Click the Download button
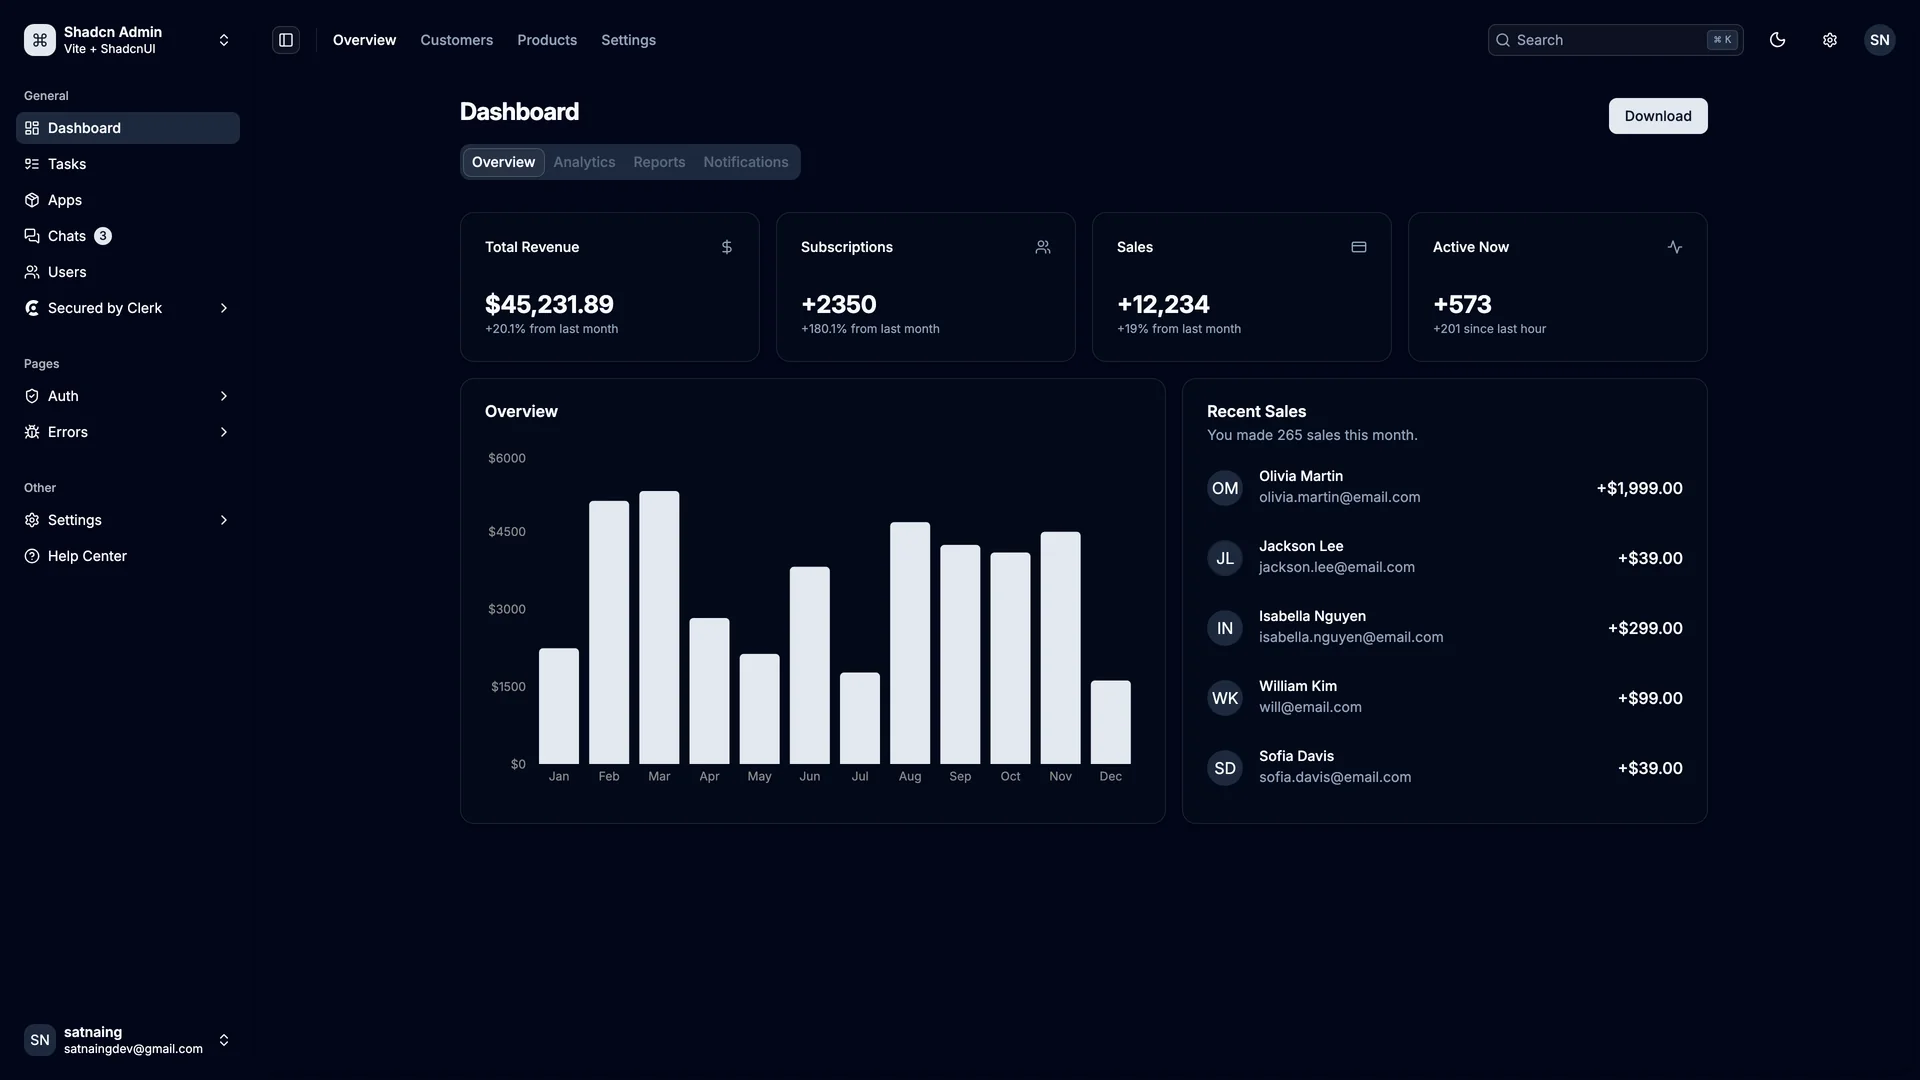Viewport: 1920px width, 1080px height. pyautogui.click(x=1657, y=116)
